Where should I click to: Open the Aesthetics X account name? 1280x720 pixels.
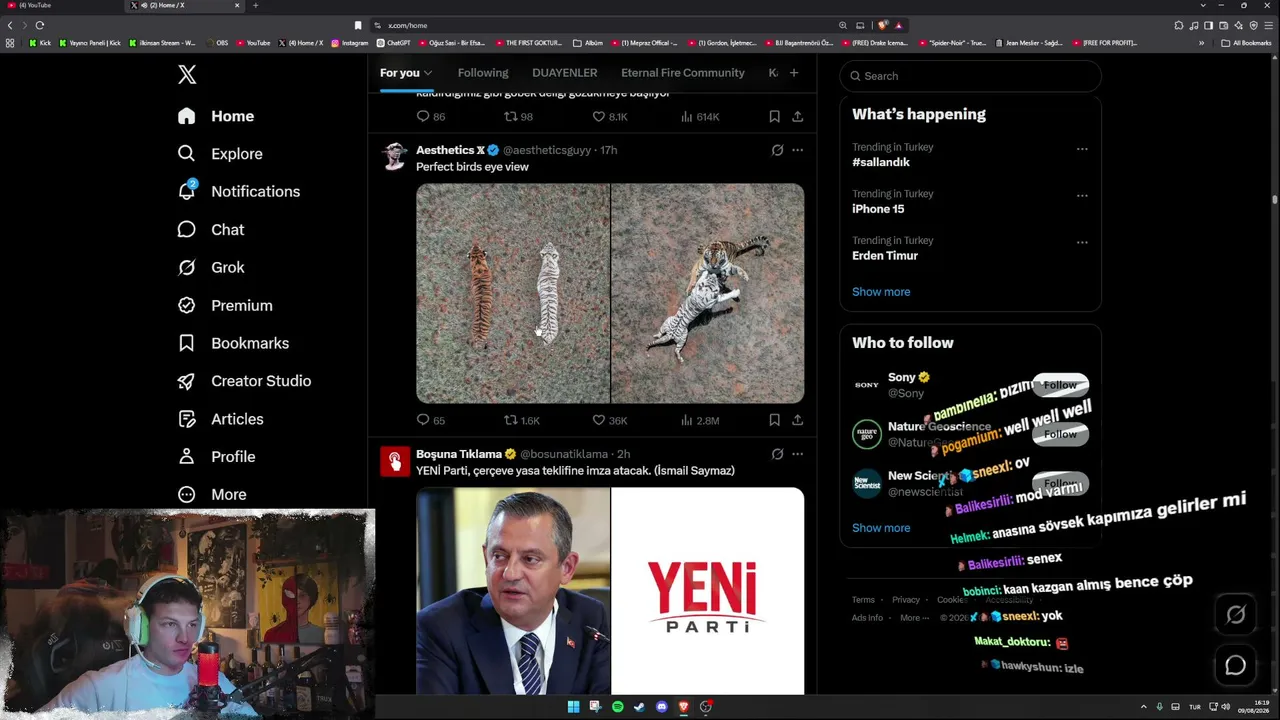(x=450, y=150)
